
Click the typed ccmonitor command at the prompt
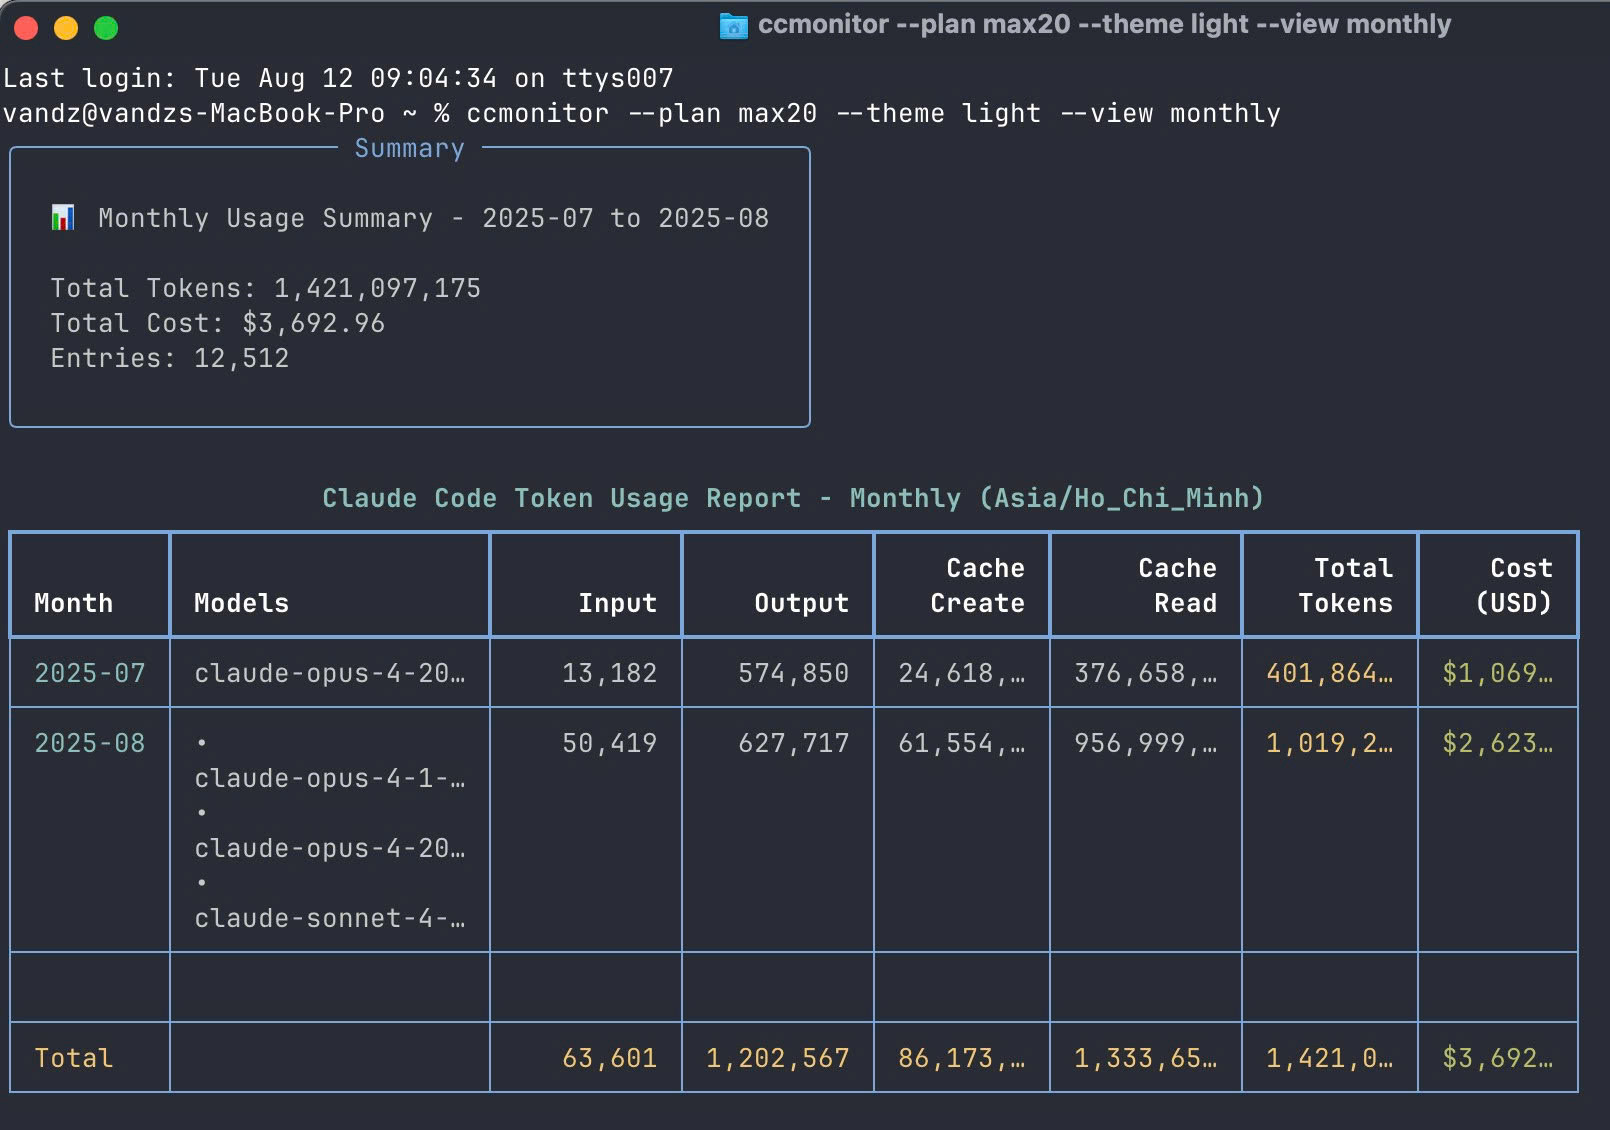coord(872,113)
